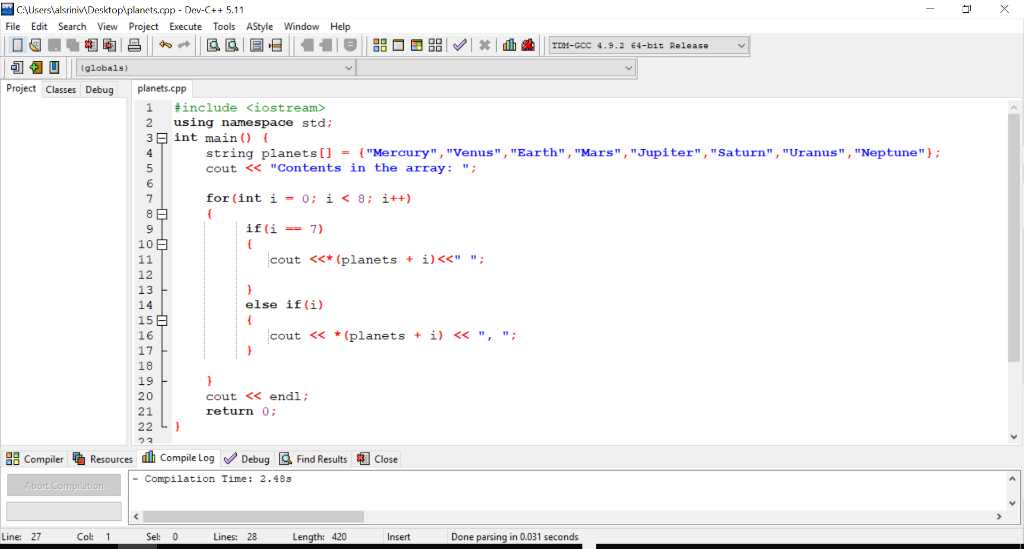Select the Compile Log tab

click(178, 458)
